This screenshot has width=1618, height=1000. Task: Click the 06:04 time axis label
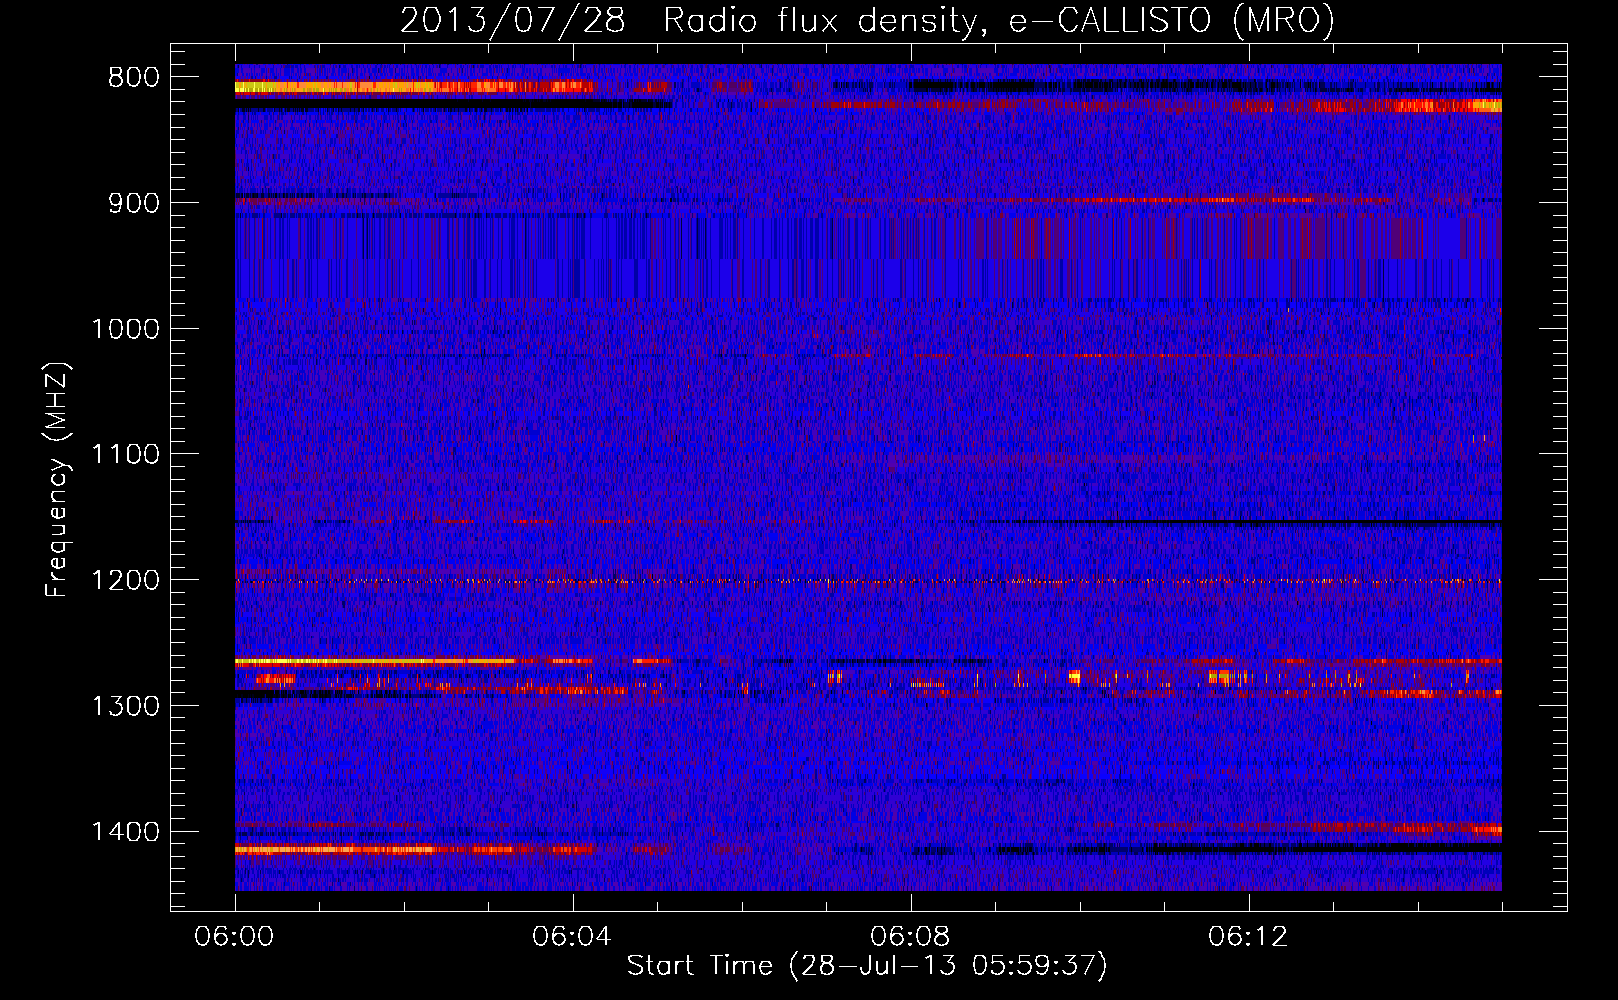pyautogui.click(x=572, y=937)
